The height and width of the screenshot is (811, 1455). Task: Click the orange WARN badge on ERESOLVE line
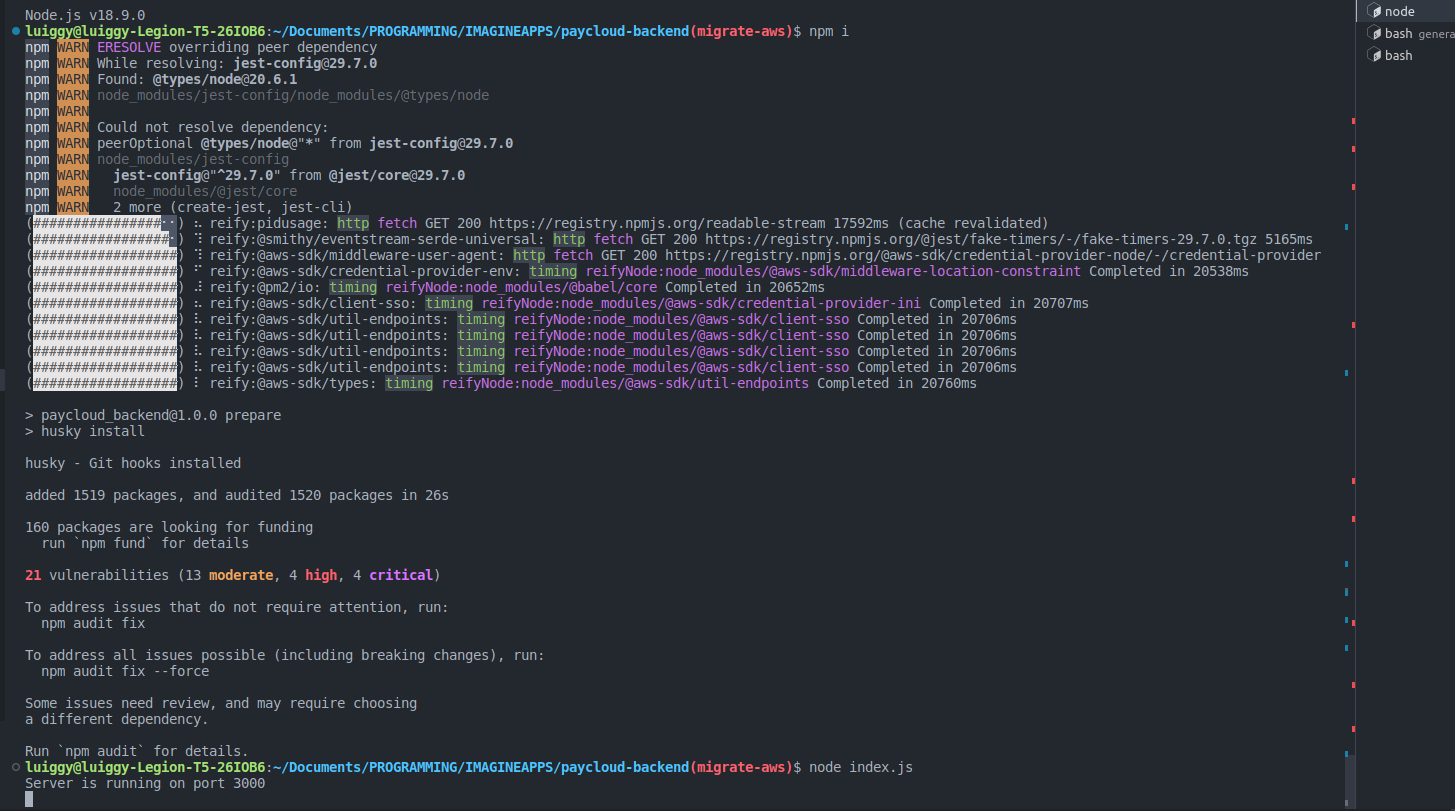[x=71, y=47]
